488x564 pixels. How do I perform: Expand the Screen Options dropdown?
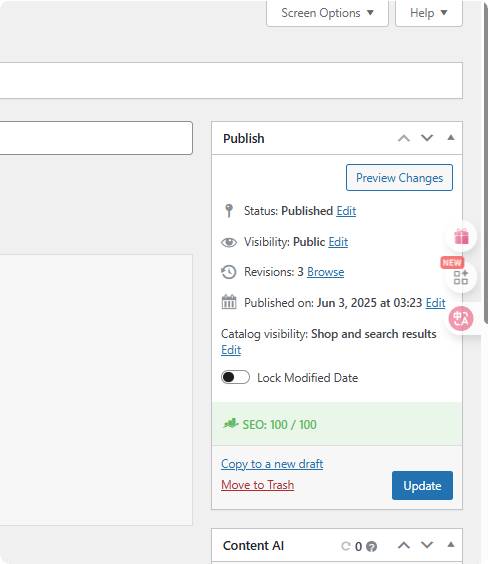(327, 13)
